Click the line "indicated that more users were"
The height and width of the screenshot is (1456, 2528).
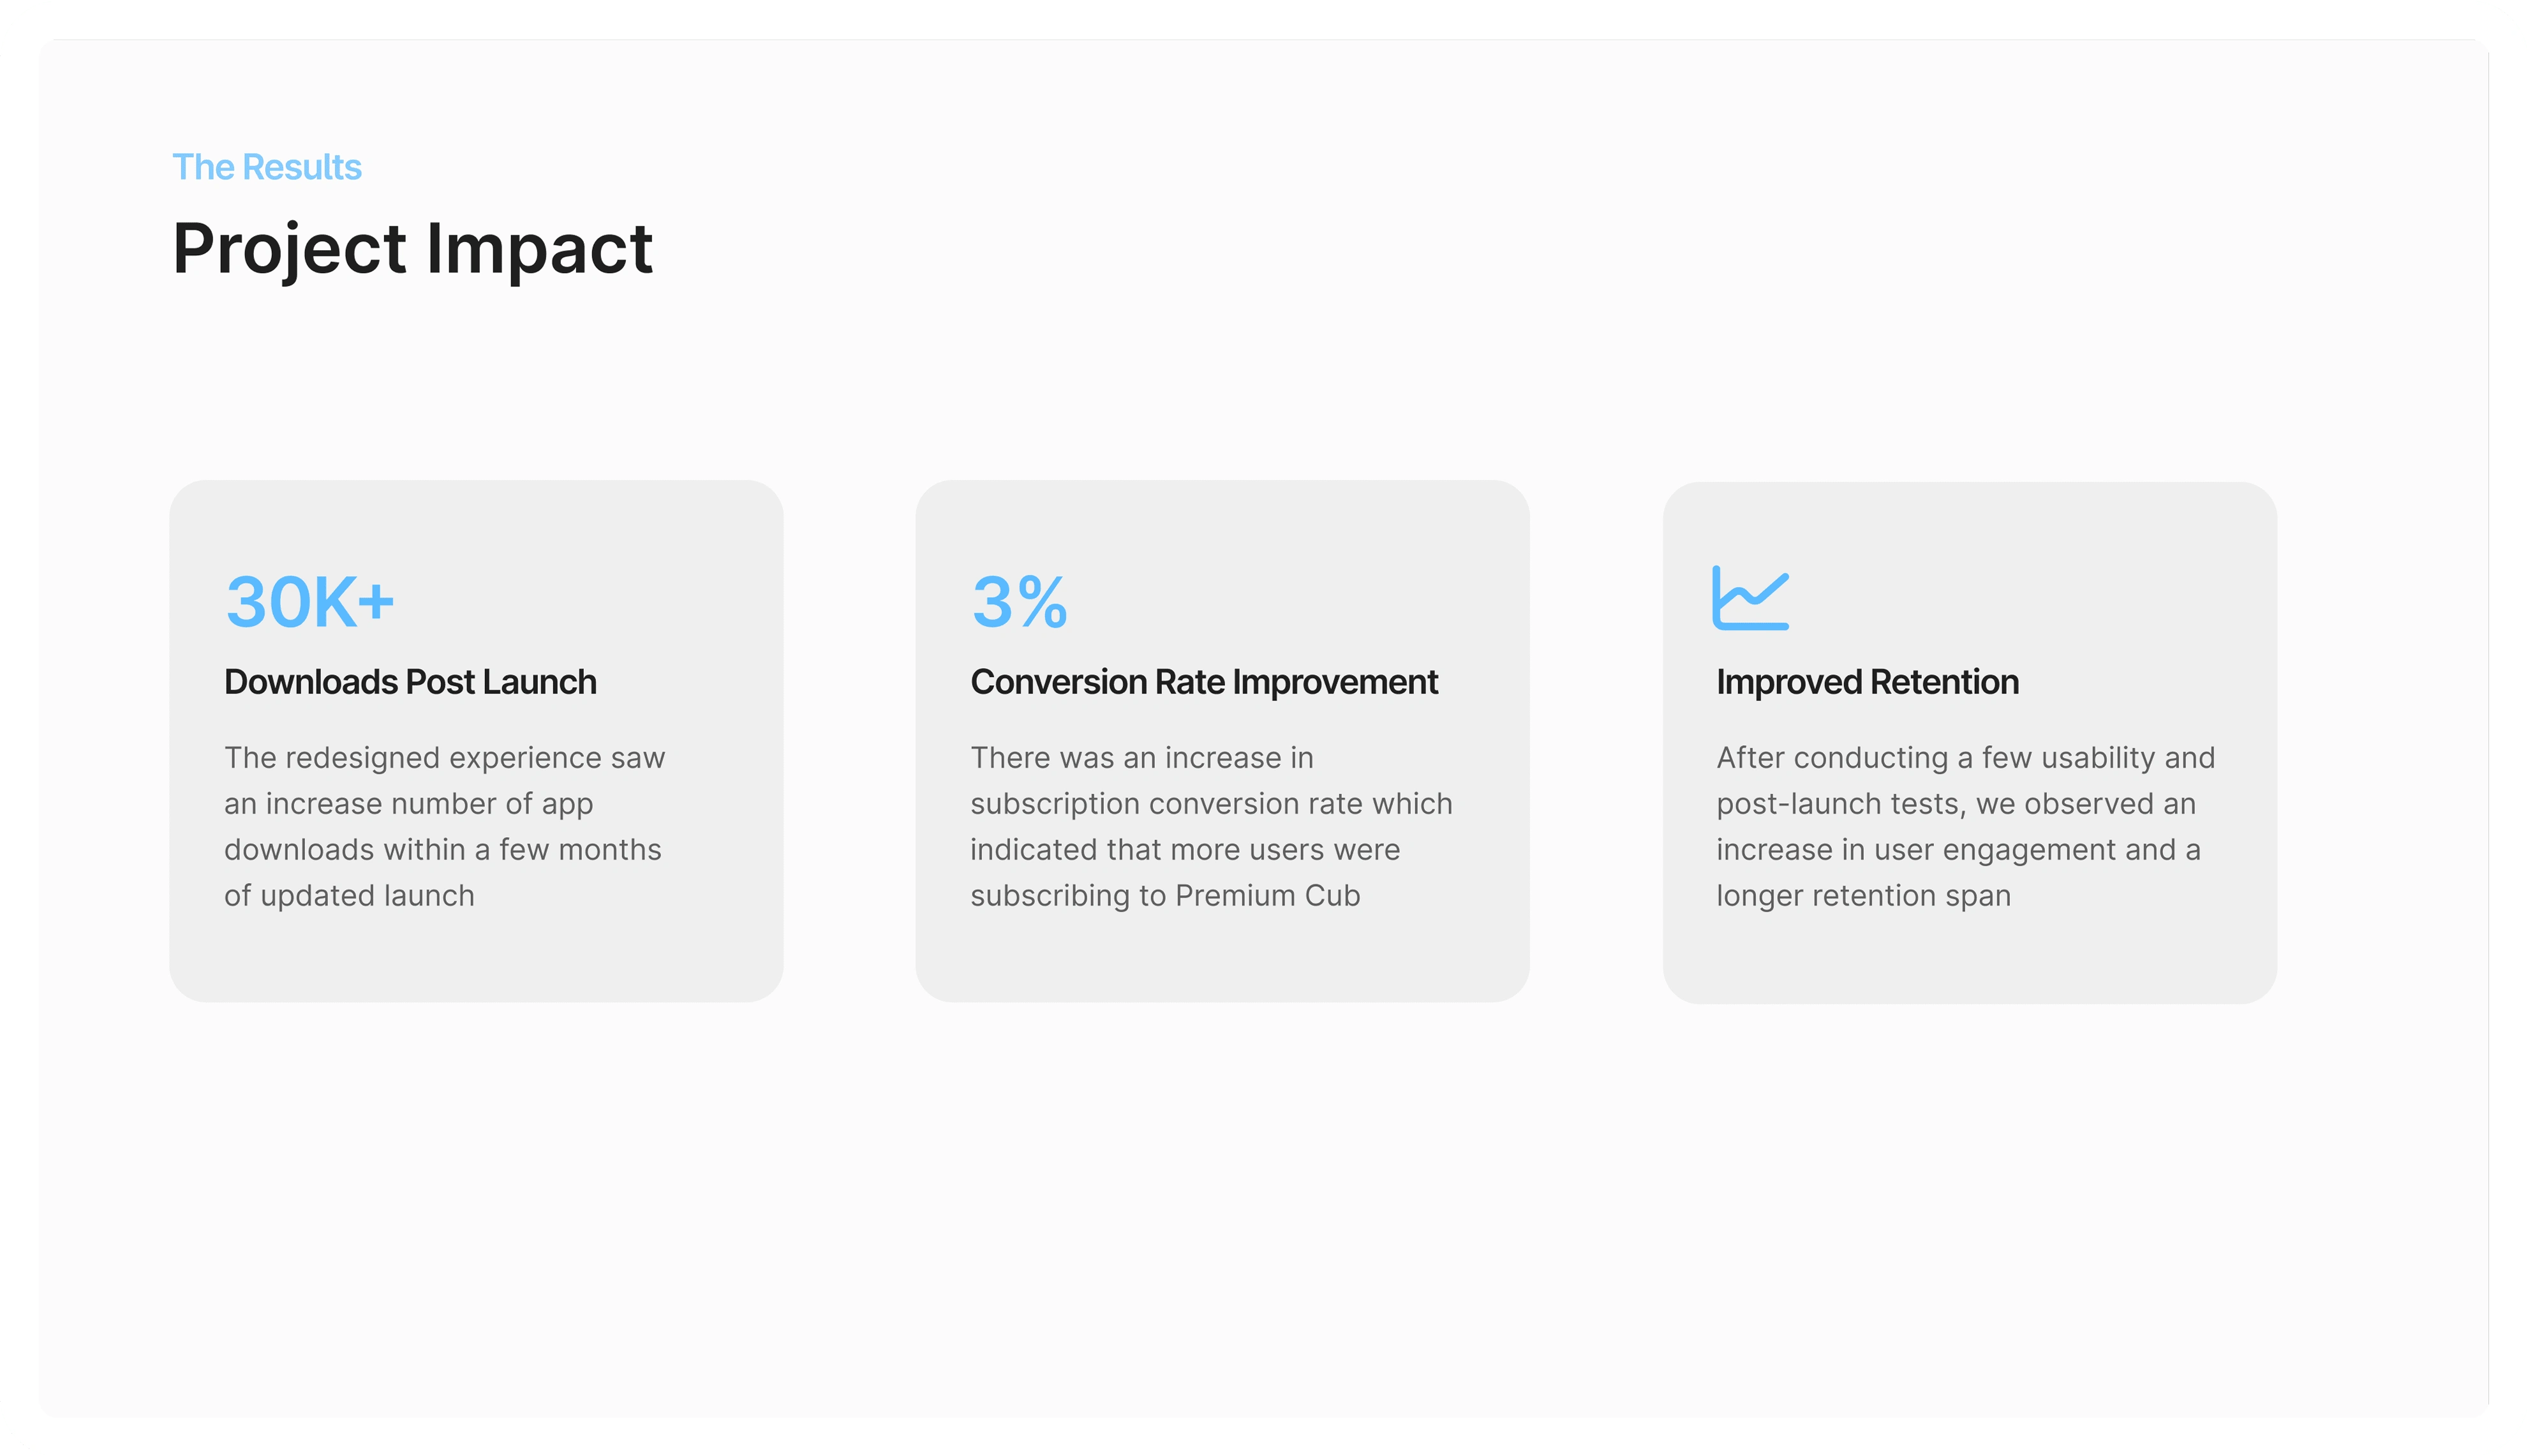(x=1185, y=850)
